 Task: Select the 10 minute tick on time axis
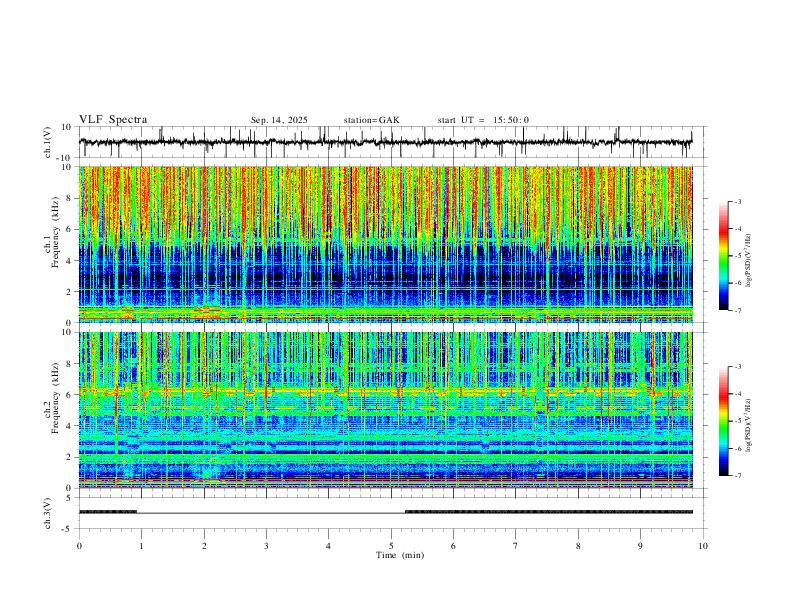pyautogui.click(x=703, y=545)
